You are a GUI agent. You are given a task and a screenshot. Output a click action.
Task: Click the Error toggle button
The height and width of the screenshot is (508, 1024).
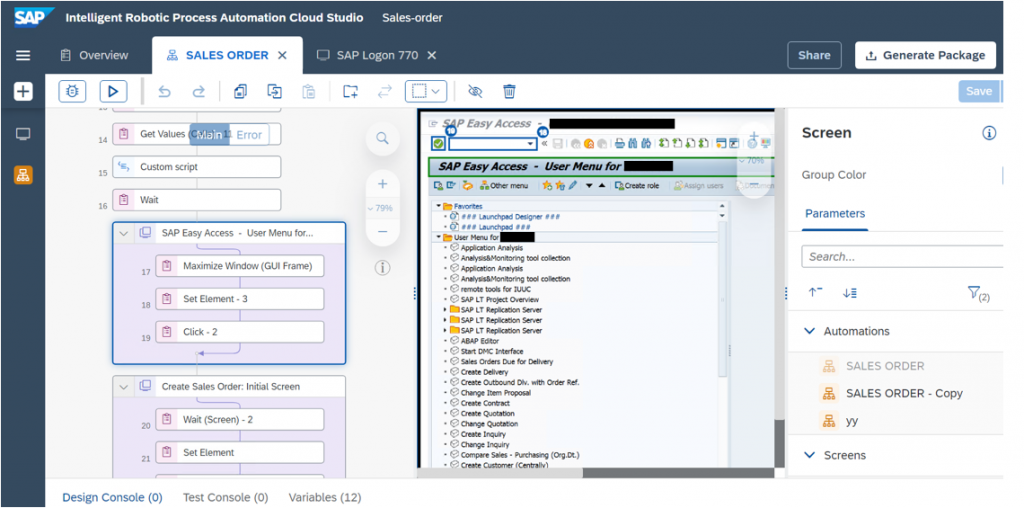click(x=249, y=135)
